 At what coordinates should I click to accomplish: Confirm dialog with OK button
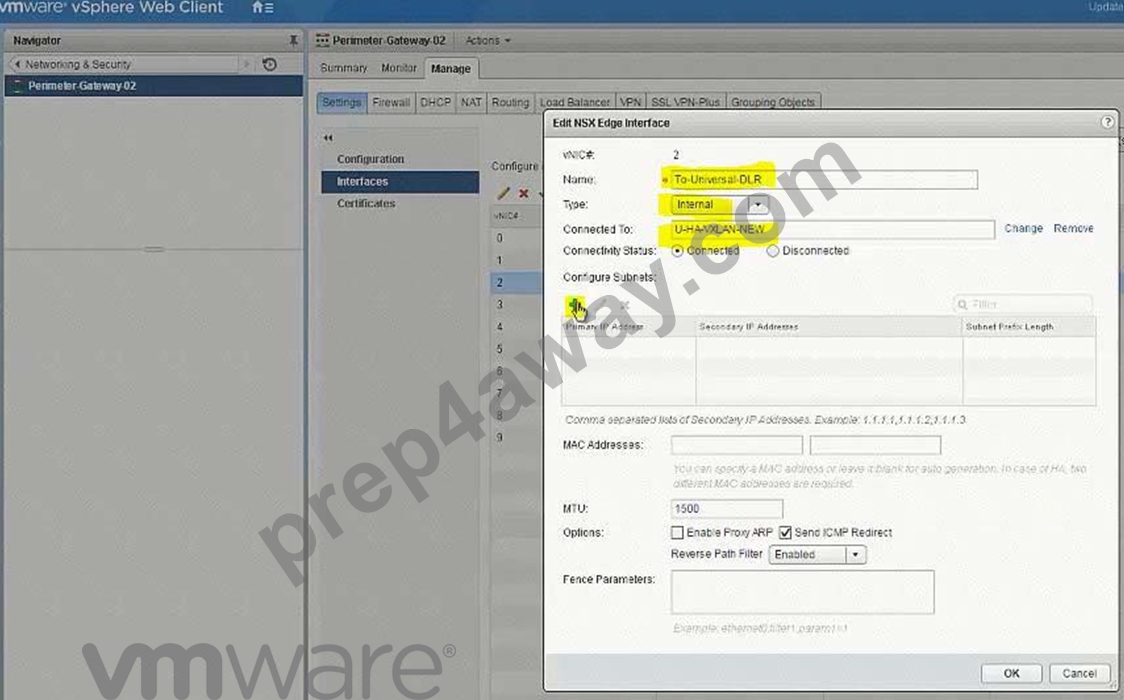(1011, 673)
